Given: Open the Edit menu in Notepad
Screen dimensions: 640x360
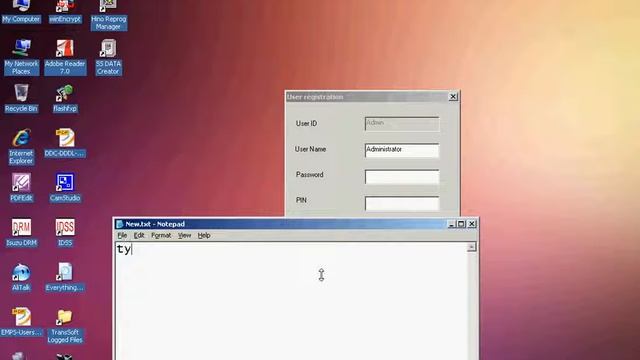Looking at the screenshot, I should coord(139,236).
